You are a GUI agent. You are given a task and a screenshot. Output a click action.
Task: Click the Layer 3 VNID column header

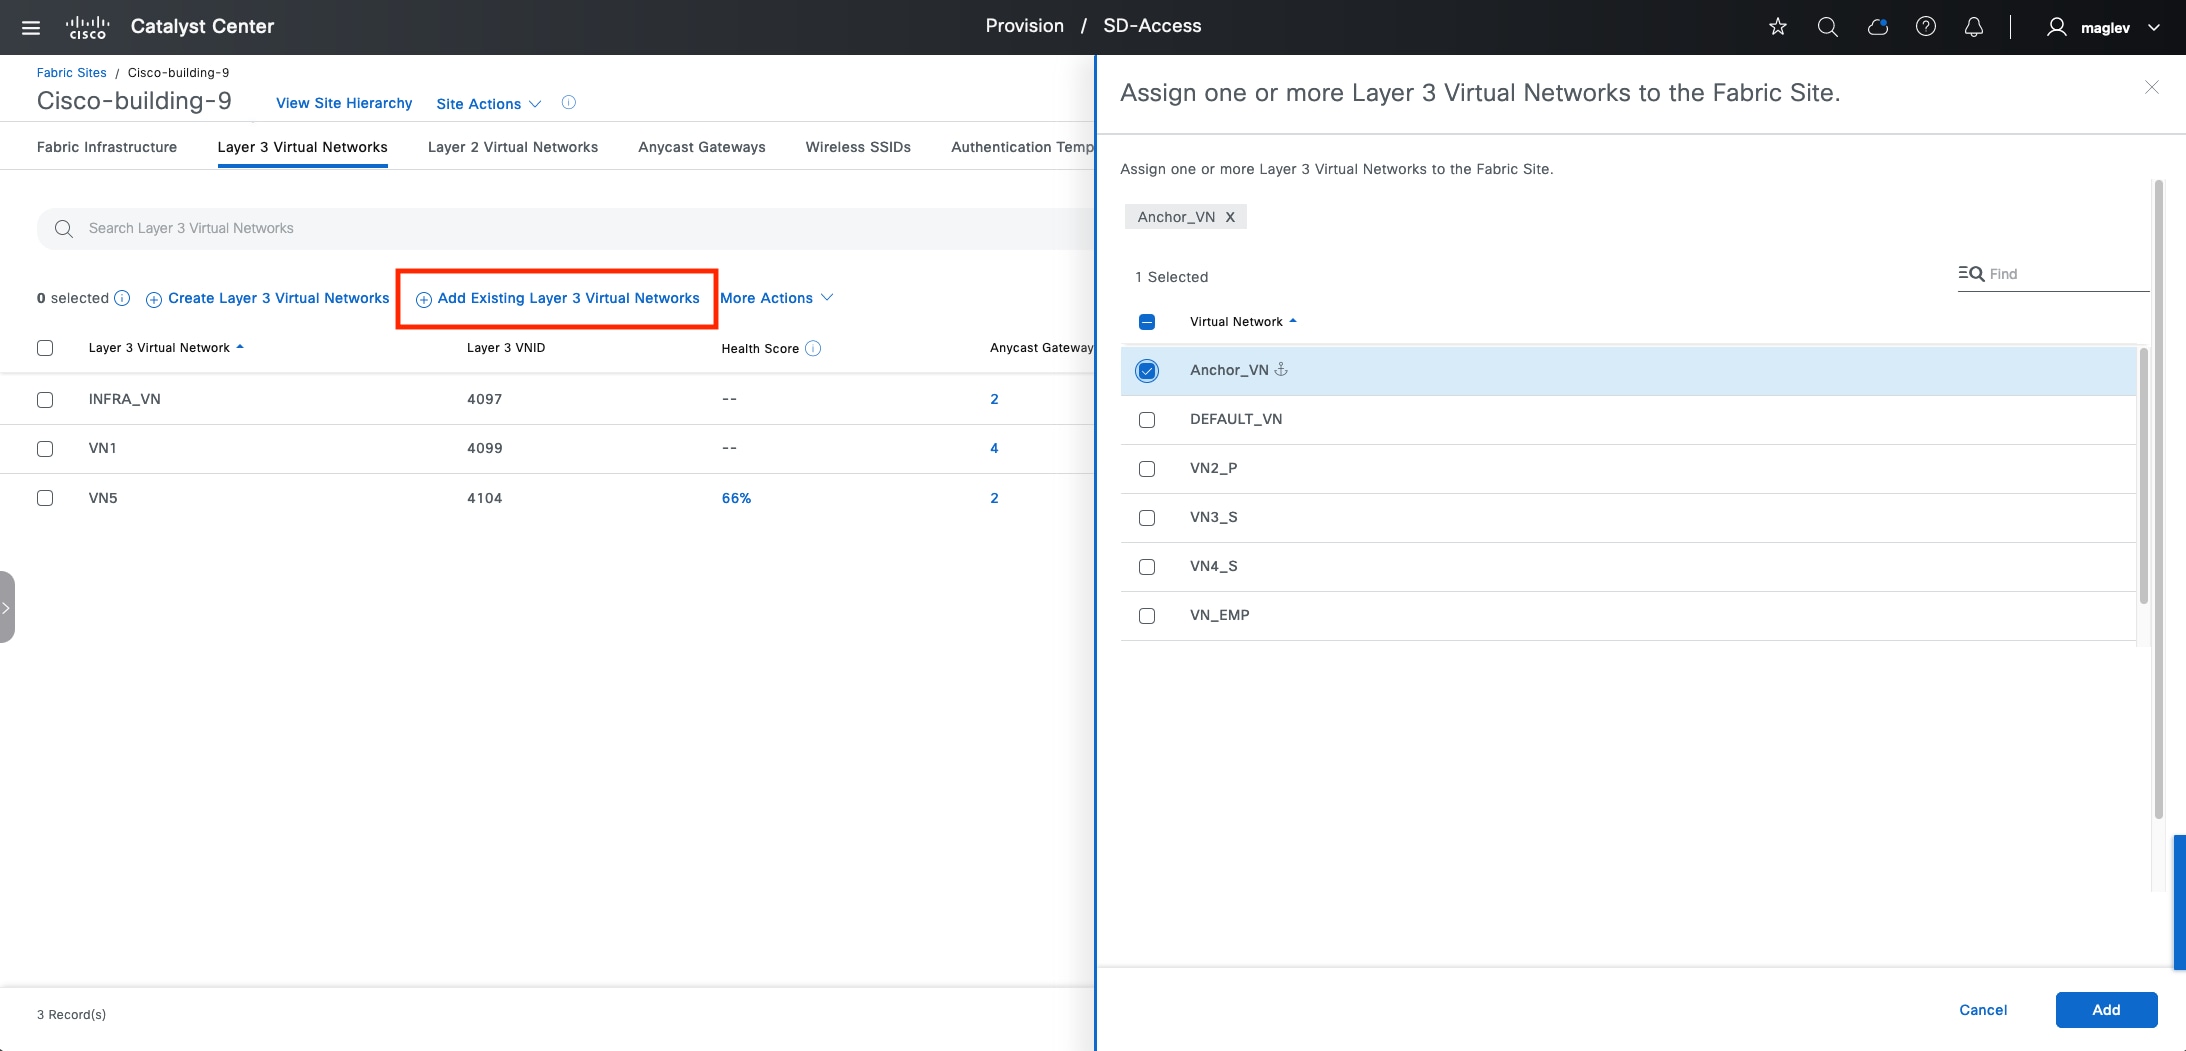(506, 348)
